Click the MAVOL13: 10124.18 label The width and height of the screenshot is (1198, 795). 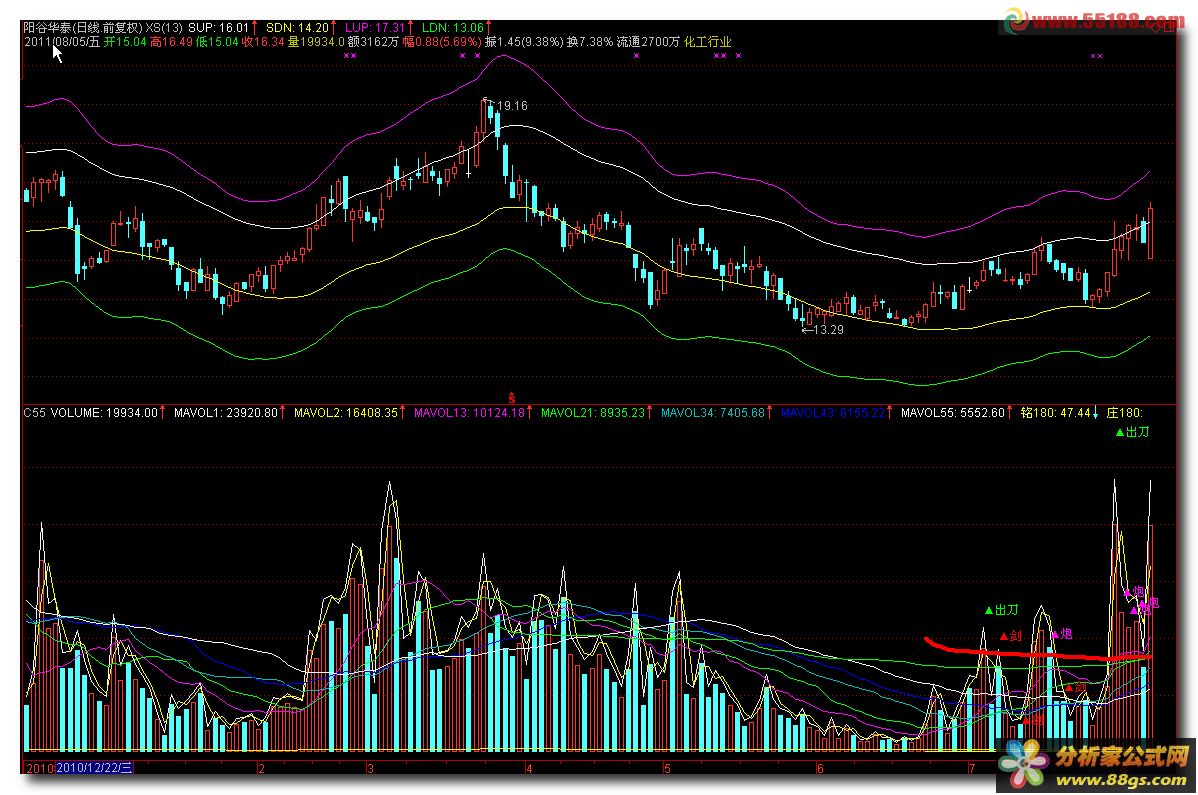469,412
